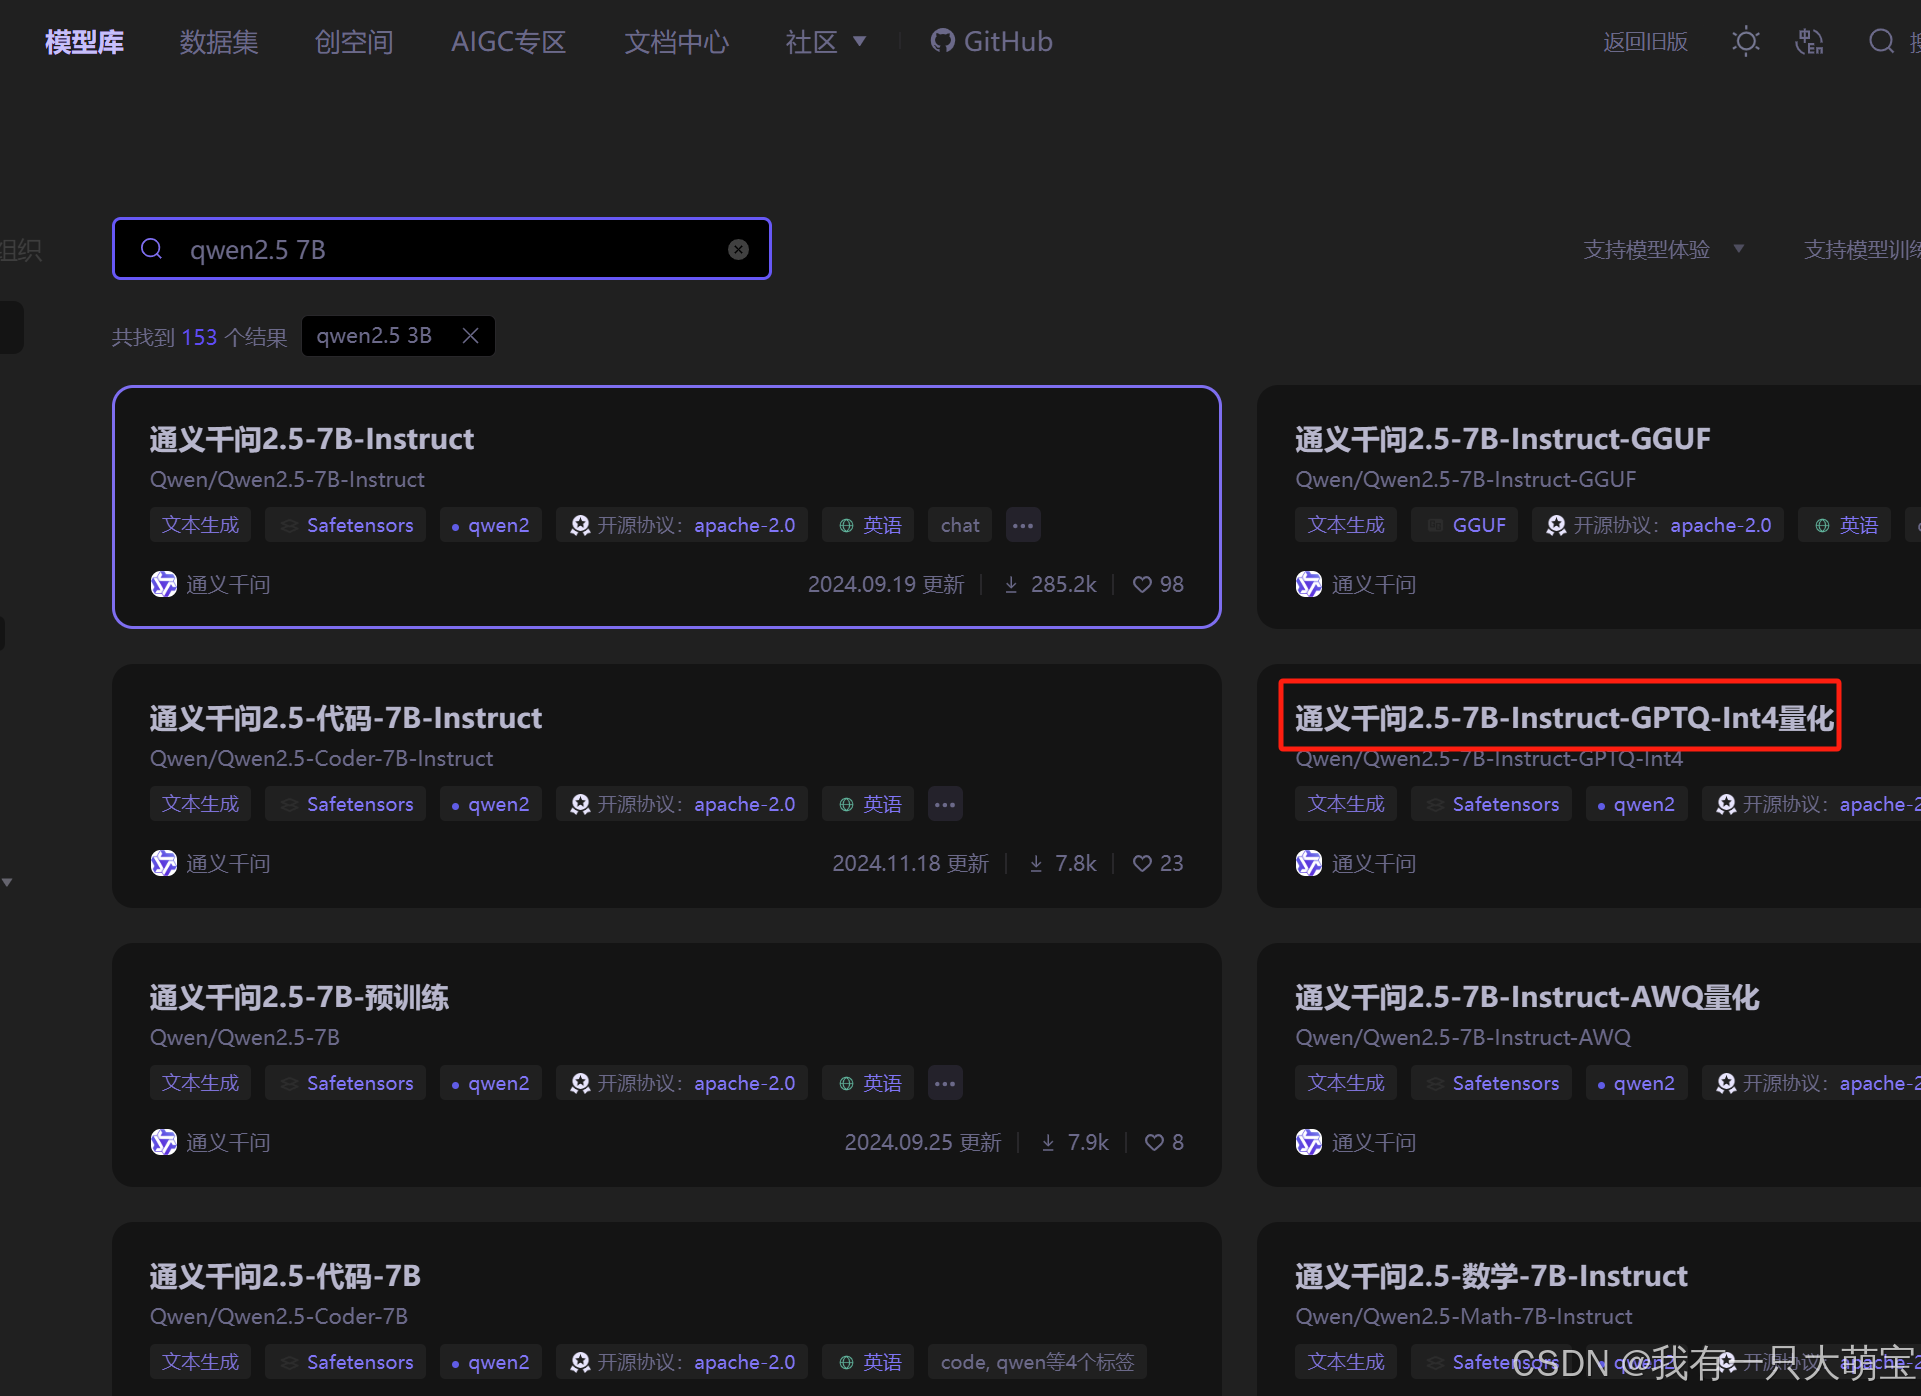Switch to the 数据集 tab

pos(218,41)
